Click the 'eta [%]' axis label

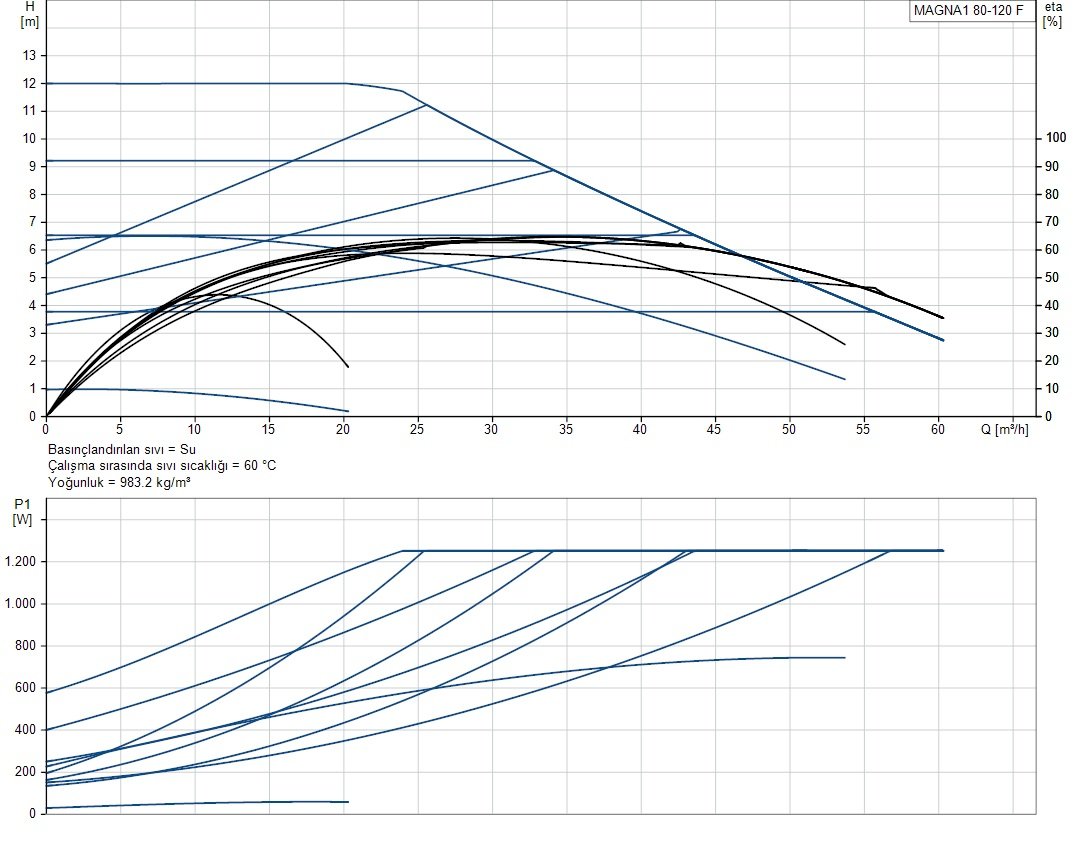tap(1053, 14)
